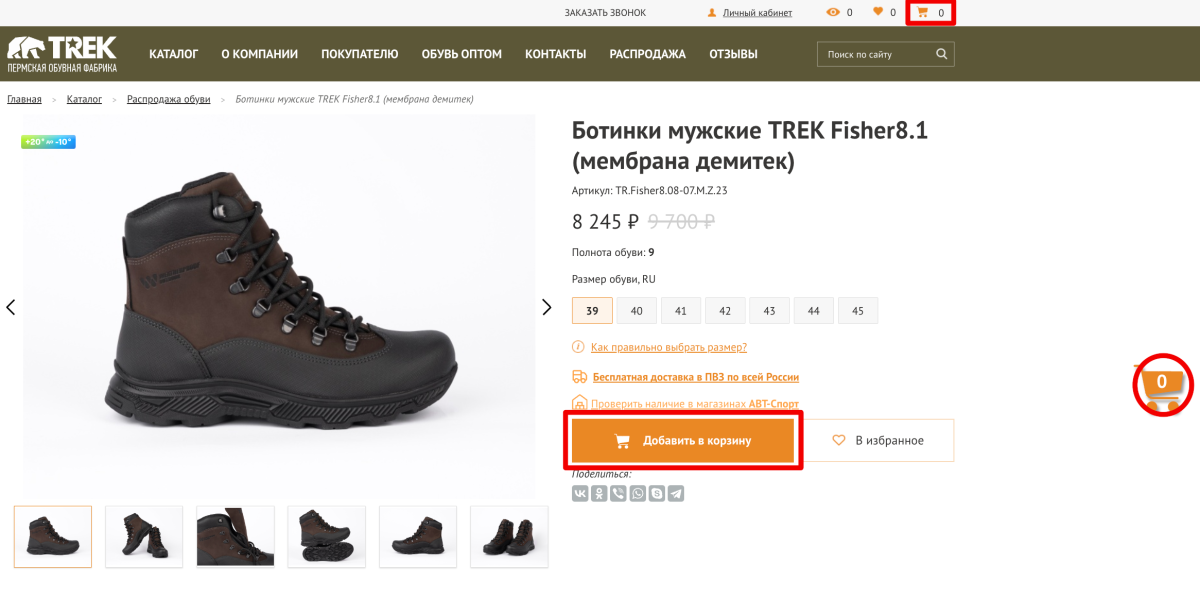Add the boots to favorites with В избранное
Screen dimensions: 1200x615
tap(880, 440)
